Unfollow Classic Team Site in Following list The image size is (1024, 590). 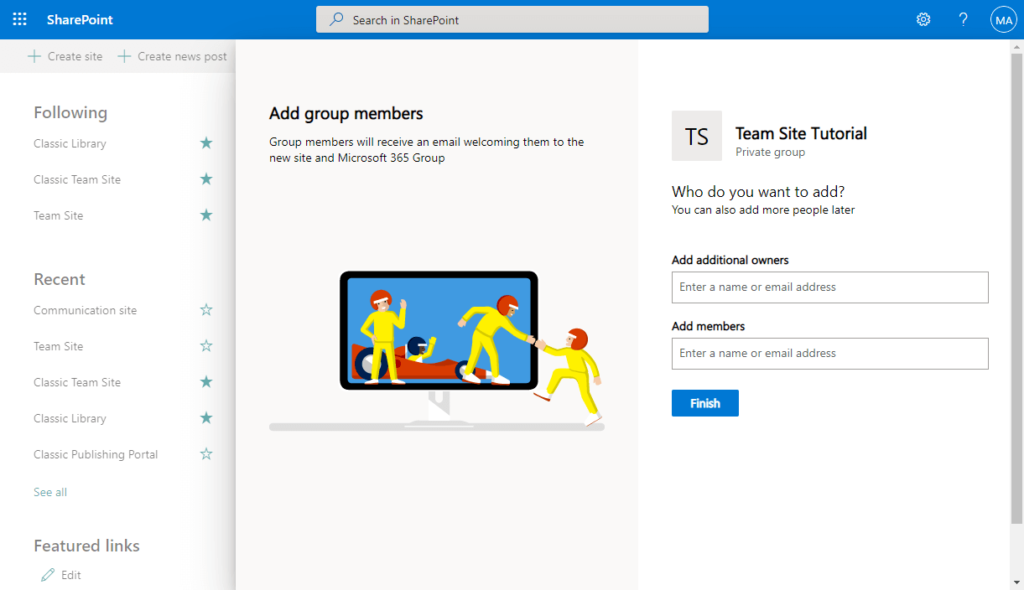click(x=206, y=179)
